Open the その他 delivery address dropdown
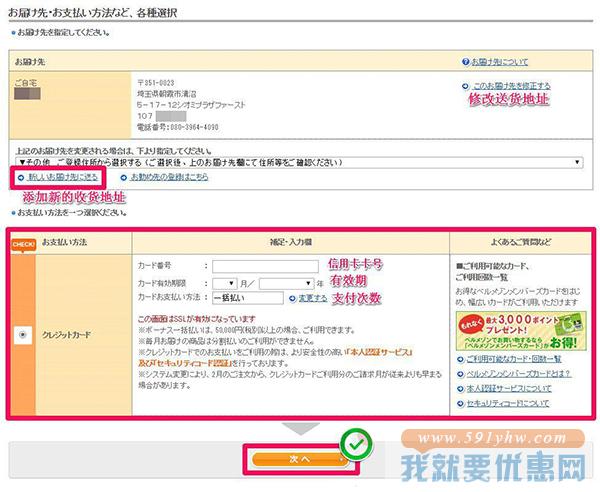Image resolution: width=600 pixels, height=492 pixels. tap(300, 161)
